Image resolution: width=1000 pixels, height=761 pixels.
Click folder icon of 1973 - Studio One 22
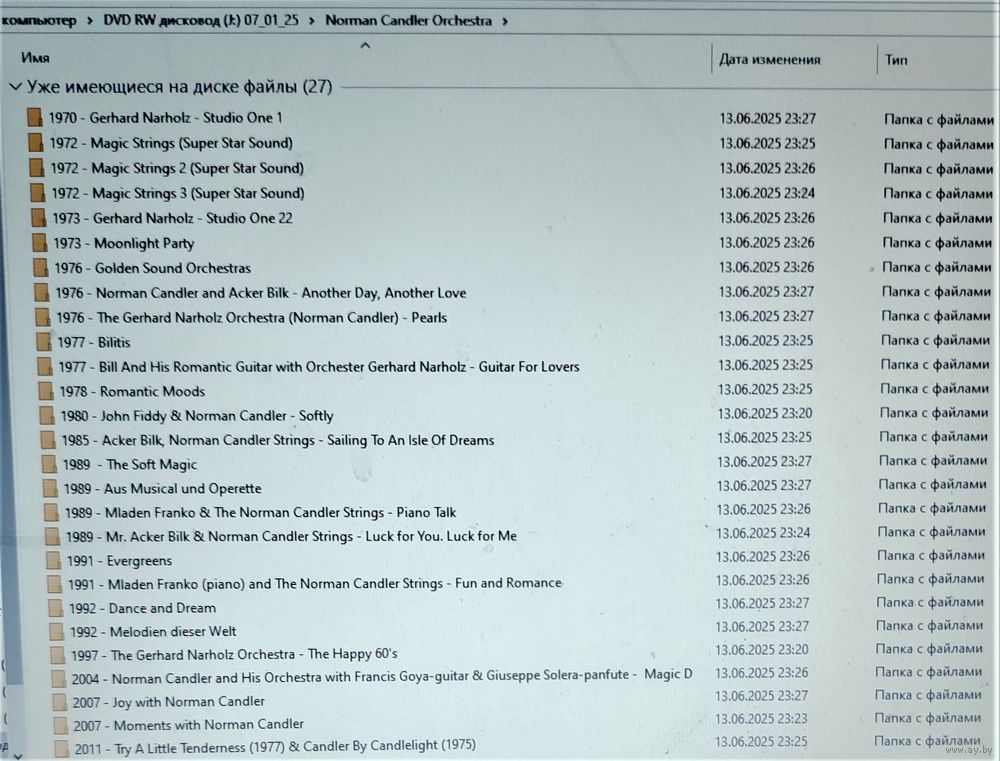click(x=38, y=218)
